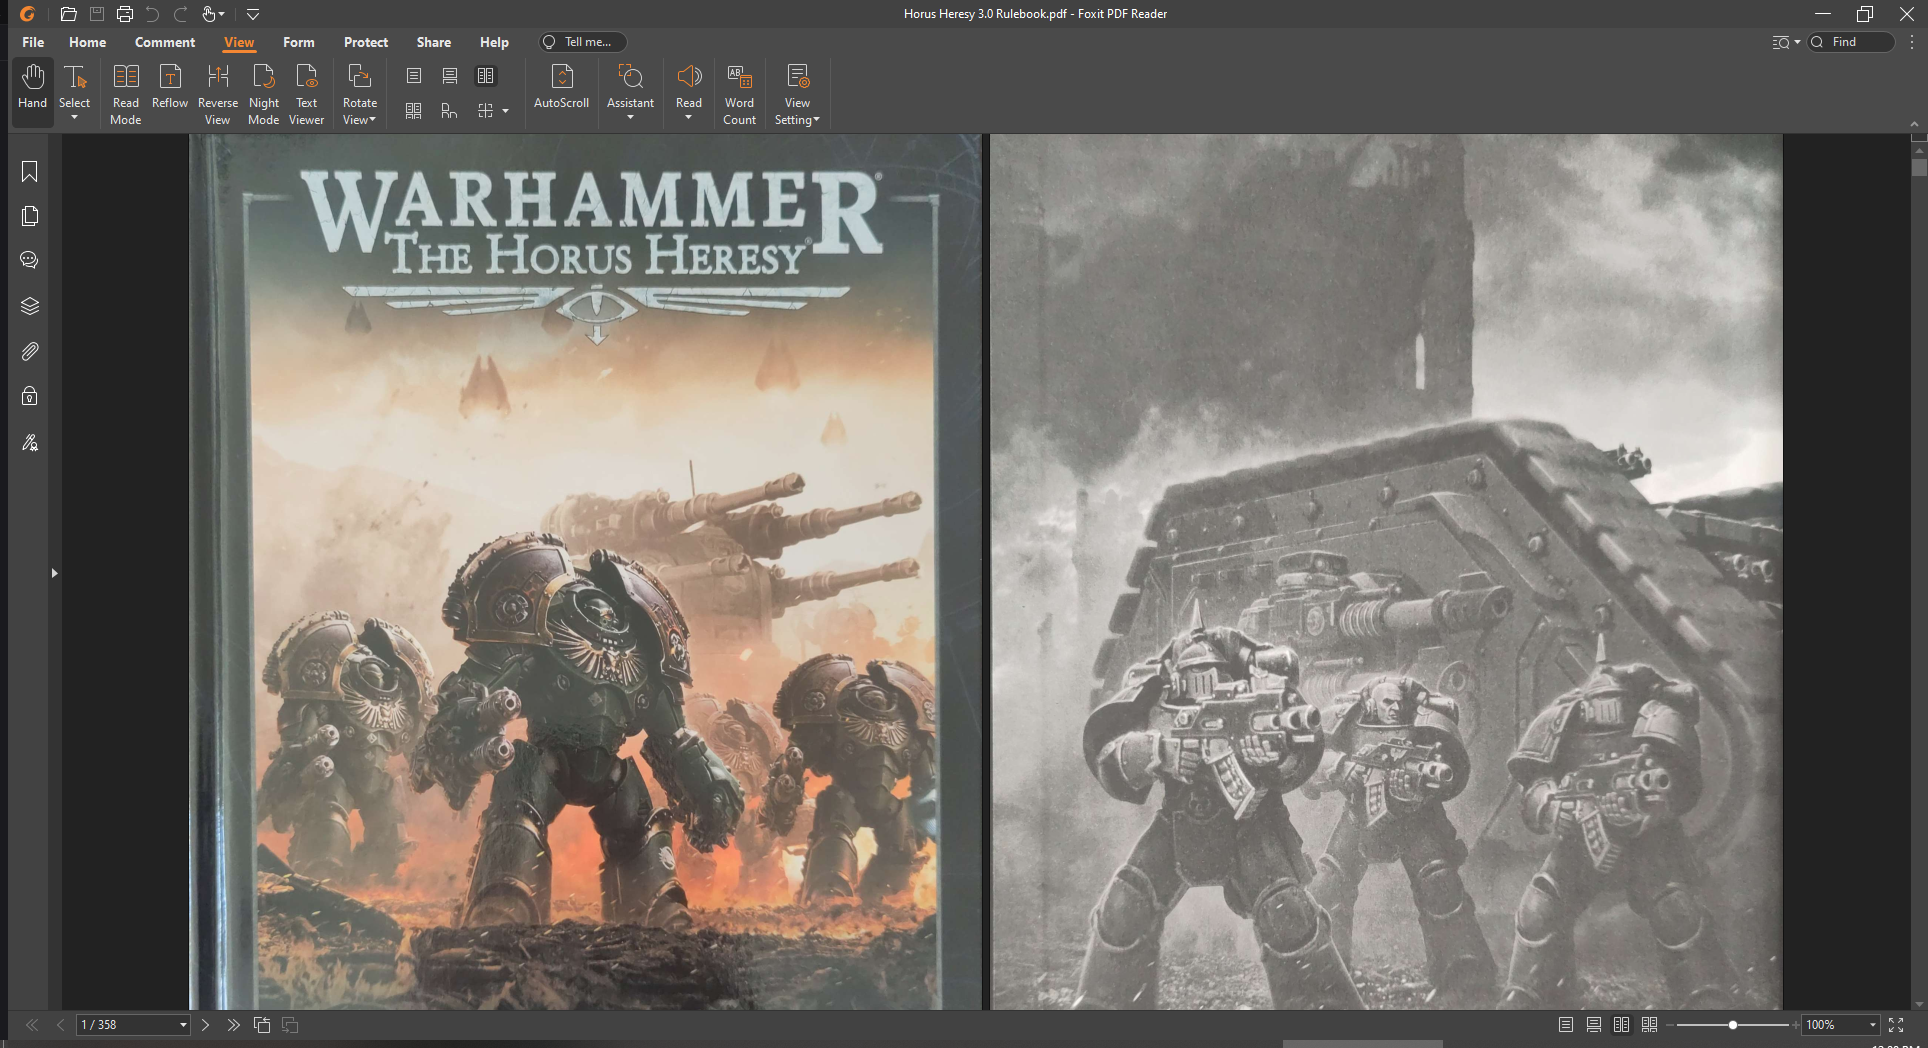This screenshot has width=1928, height=1048.
Task: Click the Open file icon
Action: tap(68, 14)
